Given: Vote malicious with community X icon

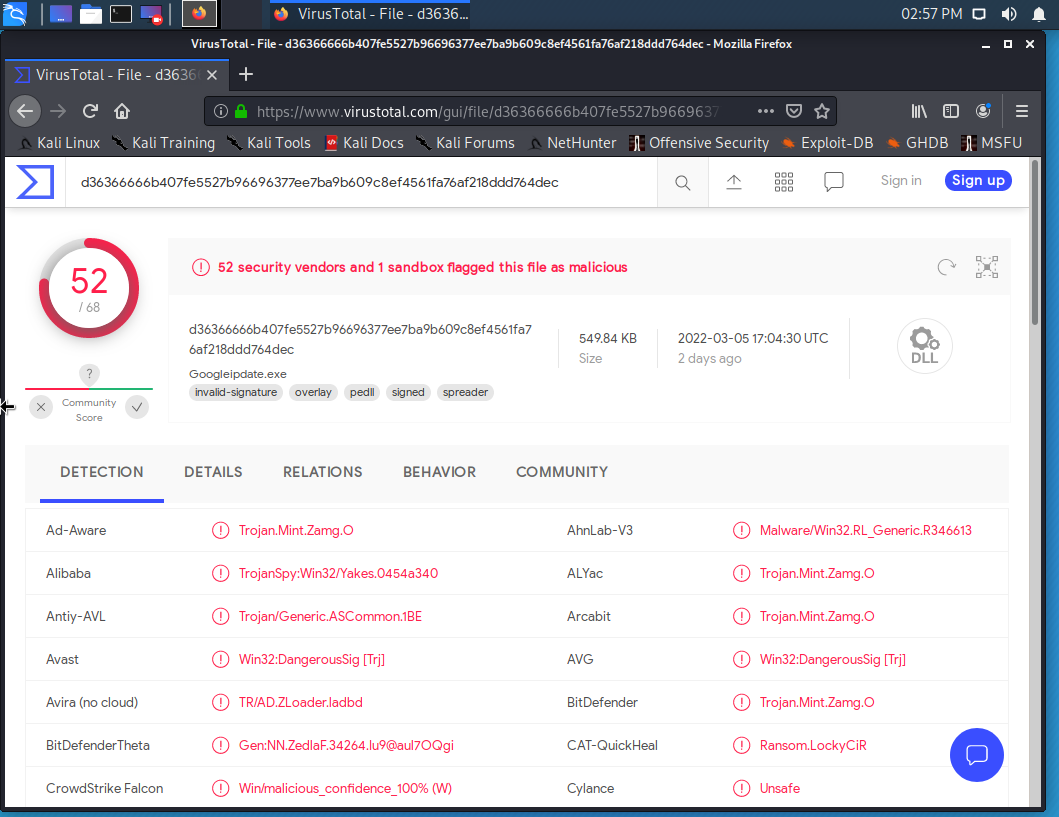Looking at the screenshot, I should pos(41,407).
